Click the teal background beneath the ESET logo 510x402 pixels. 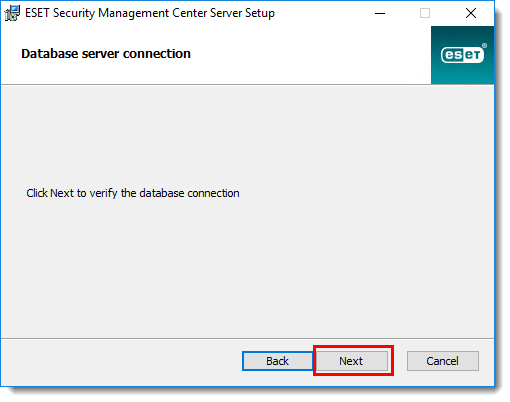tap(462, 74)
